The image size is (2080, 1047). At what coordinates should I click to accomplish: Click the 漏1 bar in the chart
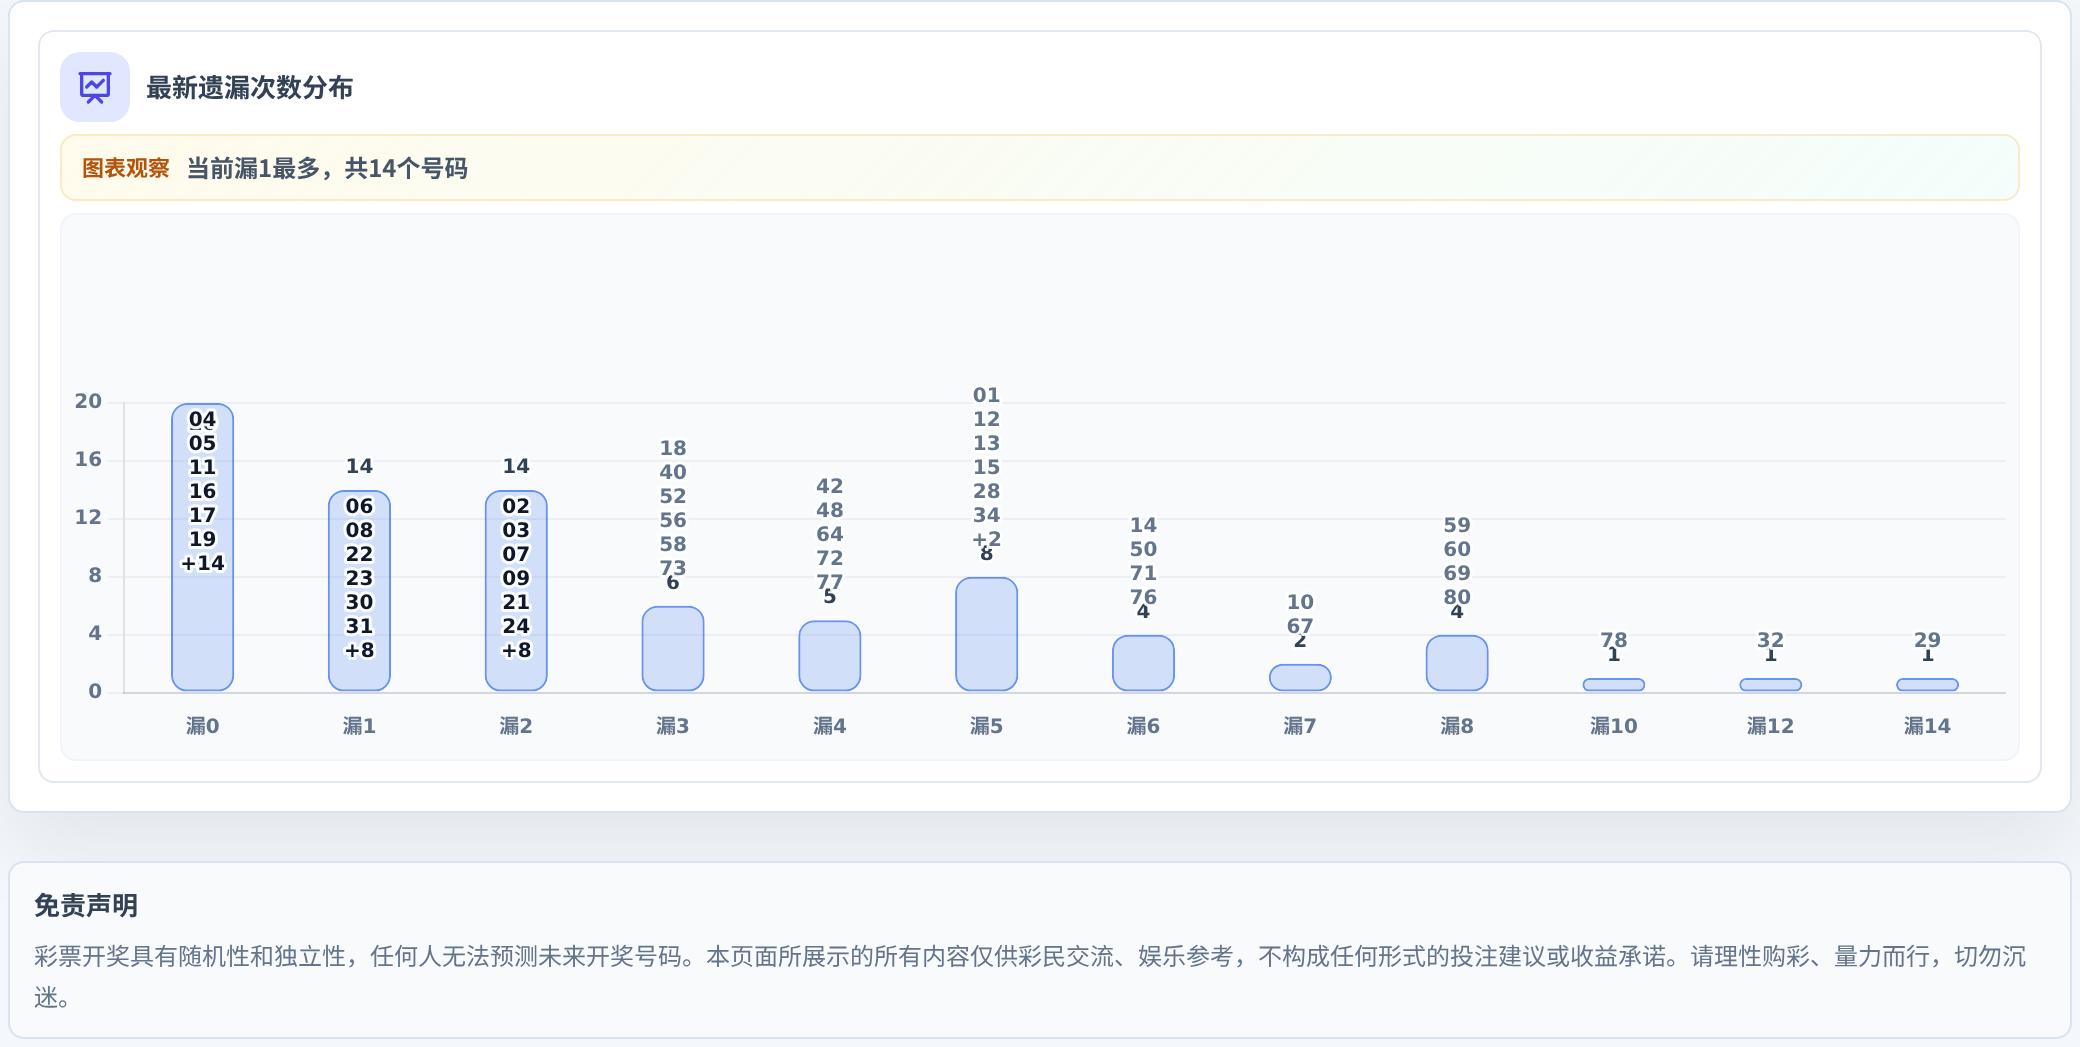click(359, 590)
